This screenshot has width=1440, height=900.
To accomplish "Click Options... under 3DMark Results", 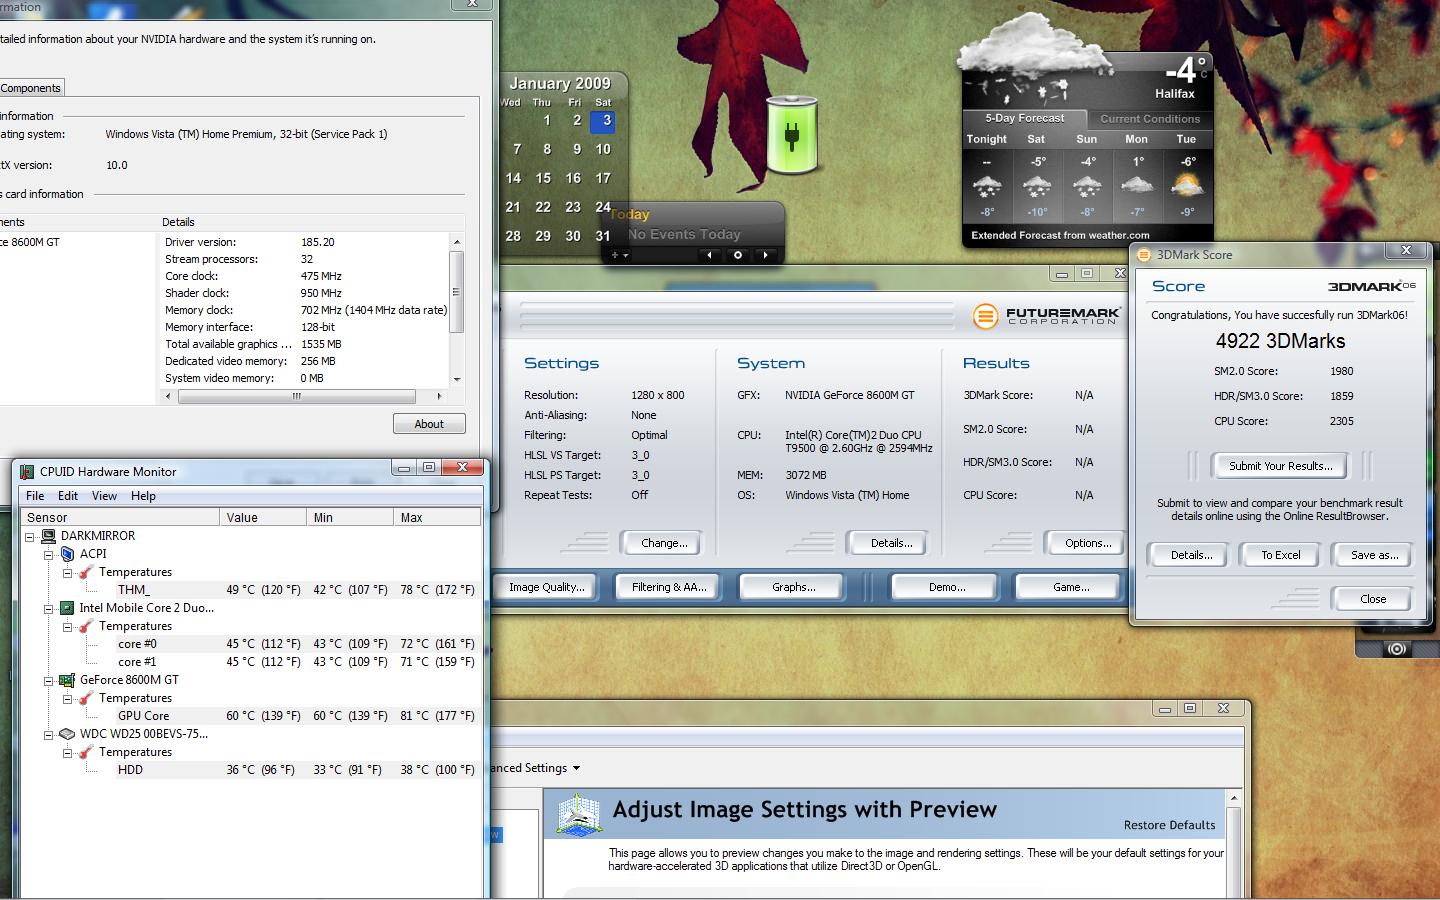I will point(1087,543).
